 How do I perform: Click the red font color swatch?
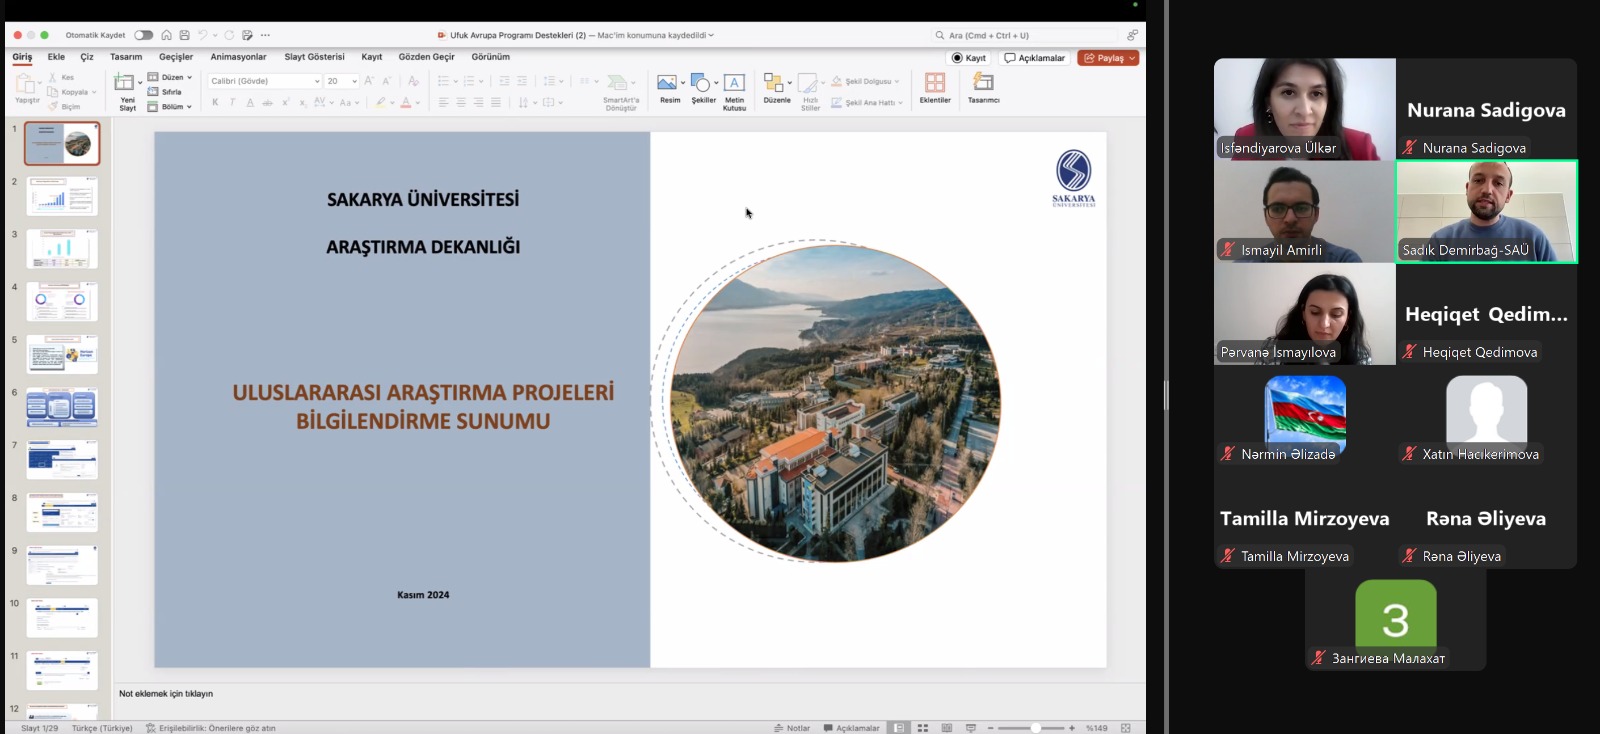tap(406, 102)
